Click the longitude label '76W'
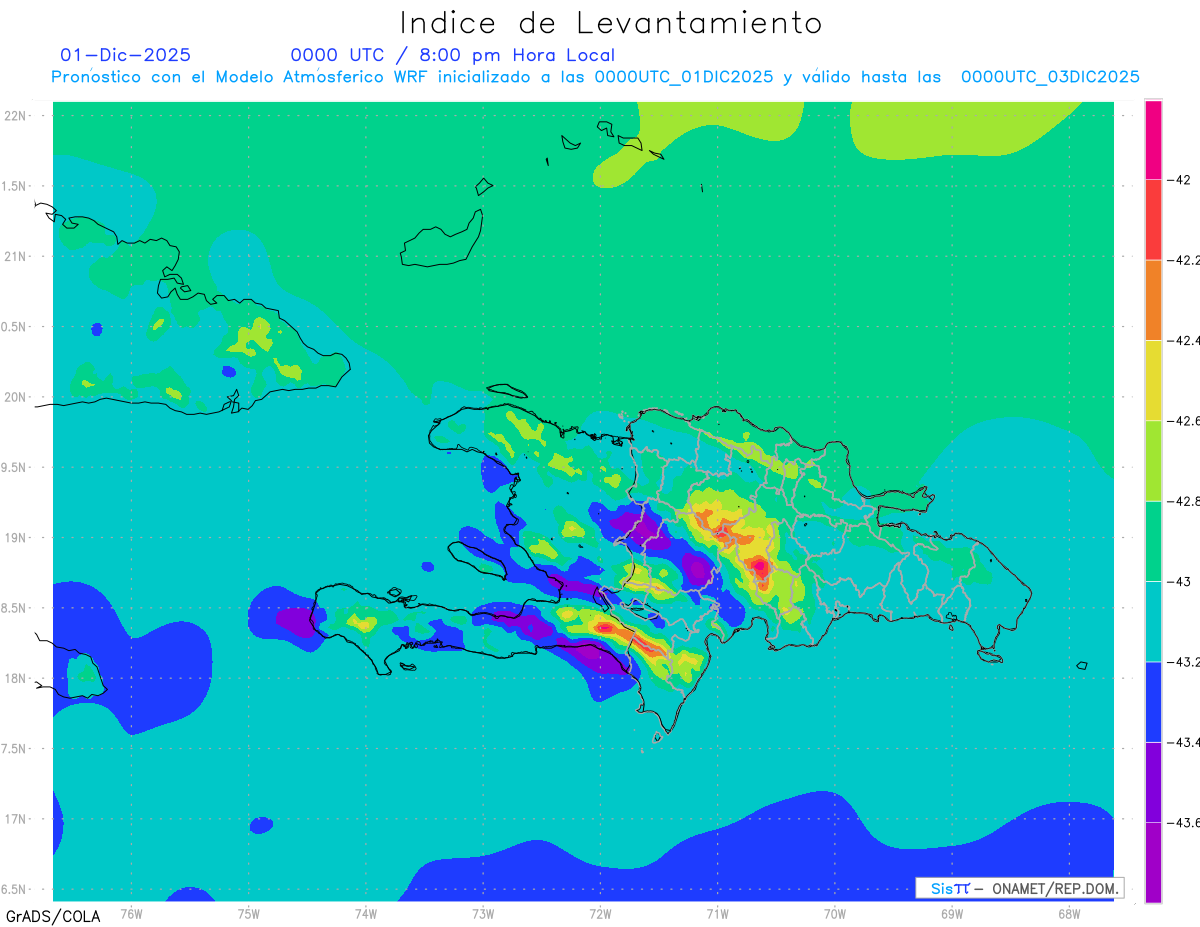Viewport: 1200px width, 927px height. coord(131,913)
